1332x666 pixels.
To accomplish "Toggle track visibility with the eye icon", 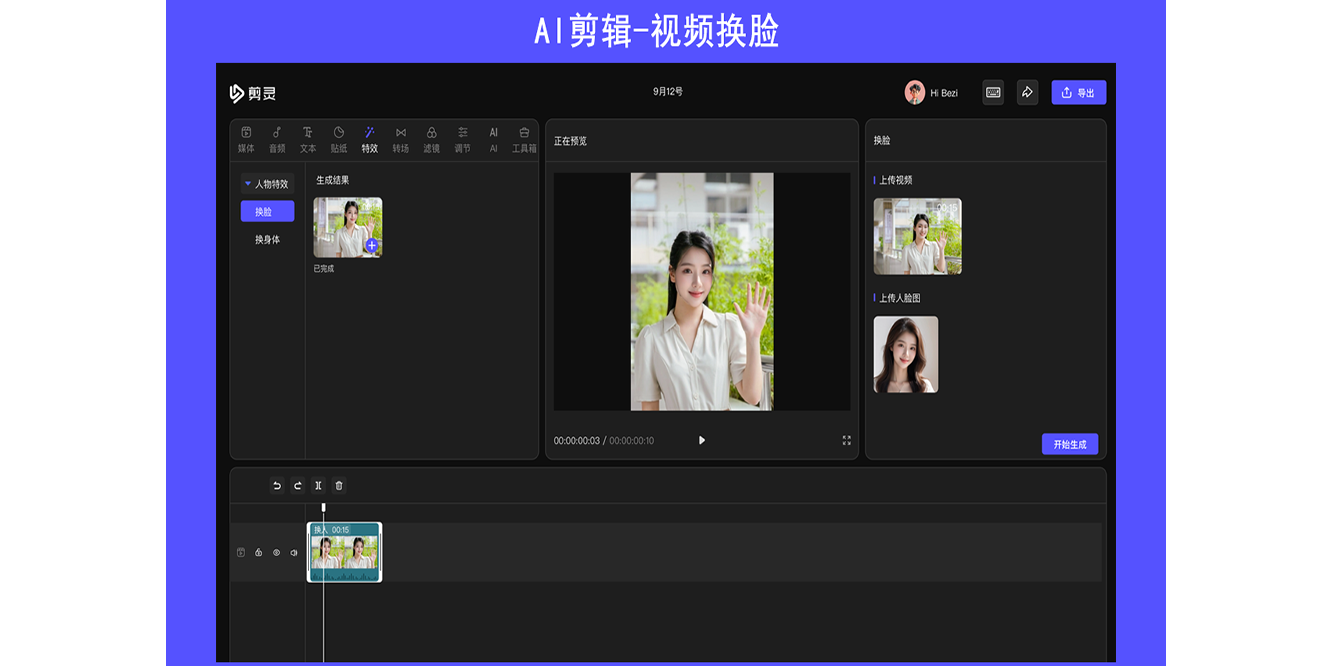I will (277, 552).
